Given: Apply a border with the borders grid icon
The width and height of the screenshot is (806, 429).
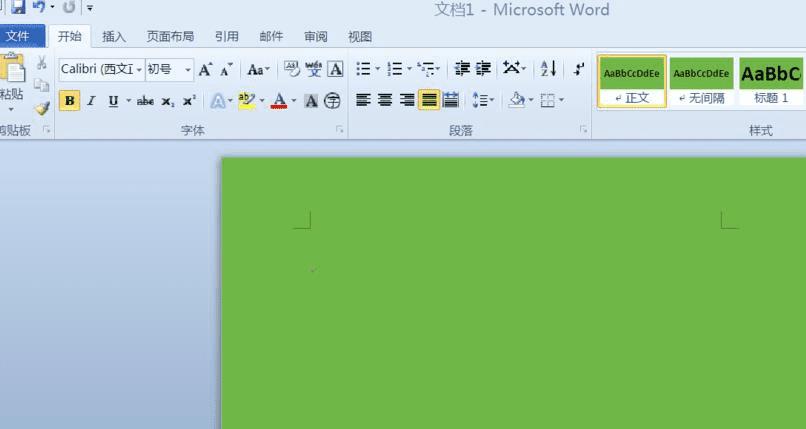Looking at the screenshot, I should pos(548,100).
